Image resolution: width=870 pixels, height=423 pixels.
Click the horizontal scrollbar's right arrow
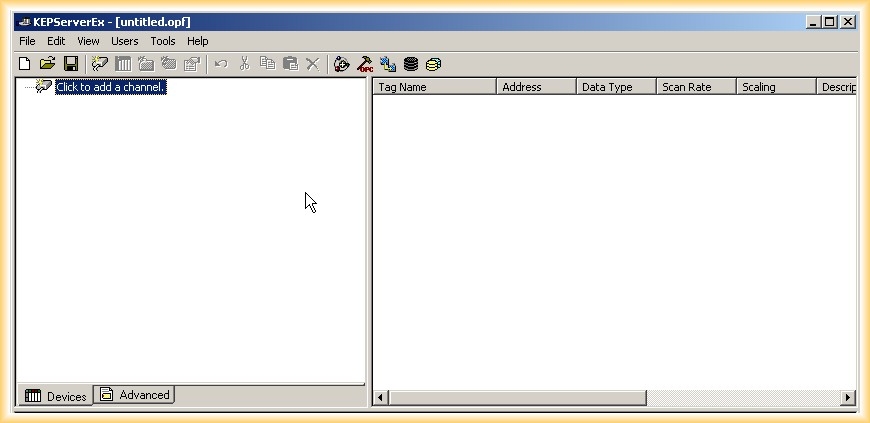(848, 398)
